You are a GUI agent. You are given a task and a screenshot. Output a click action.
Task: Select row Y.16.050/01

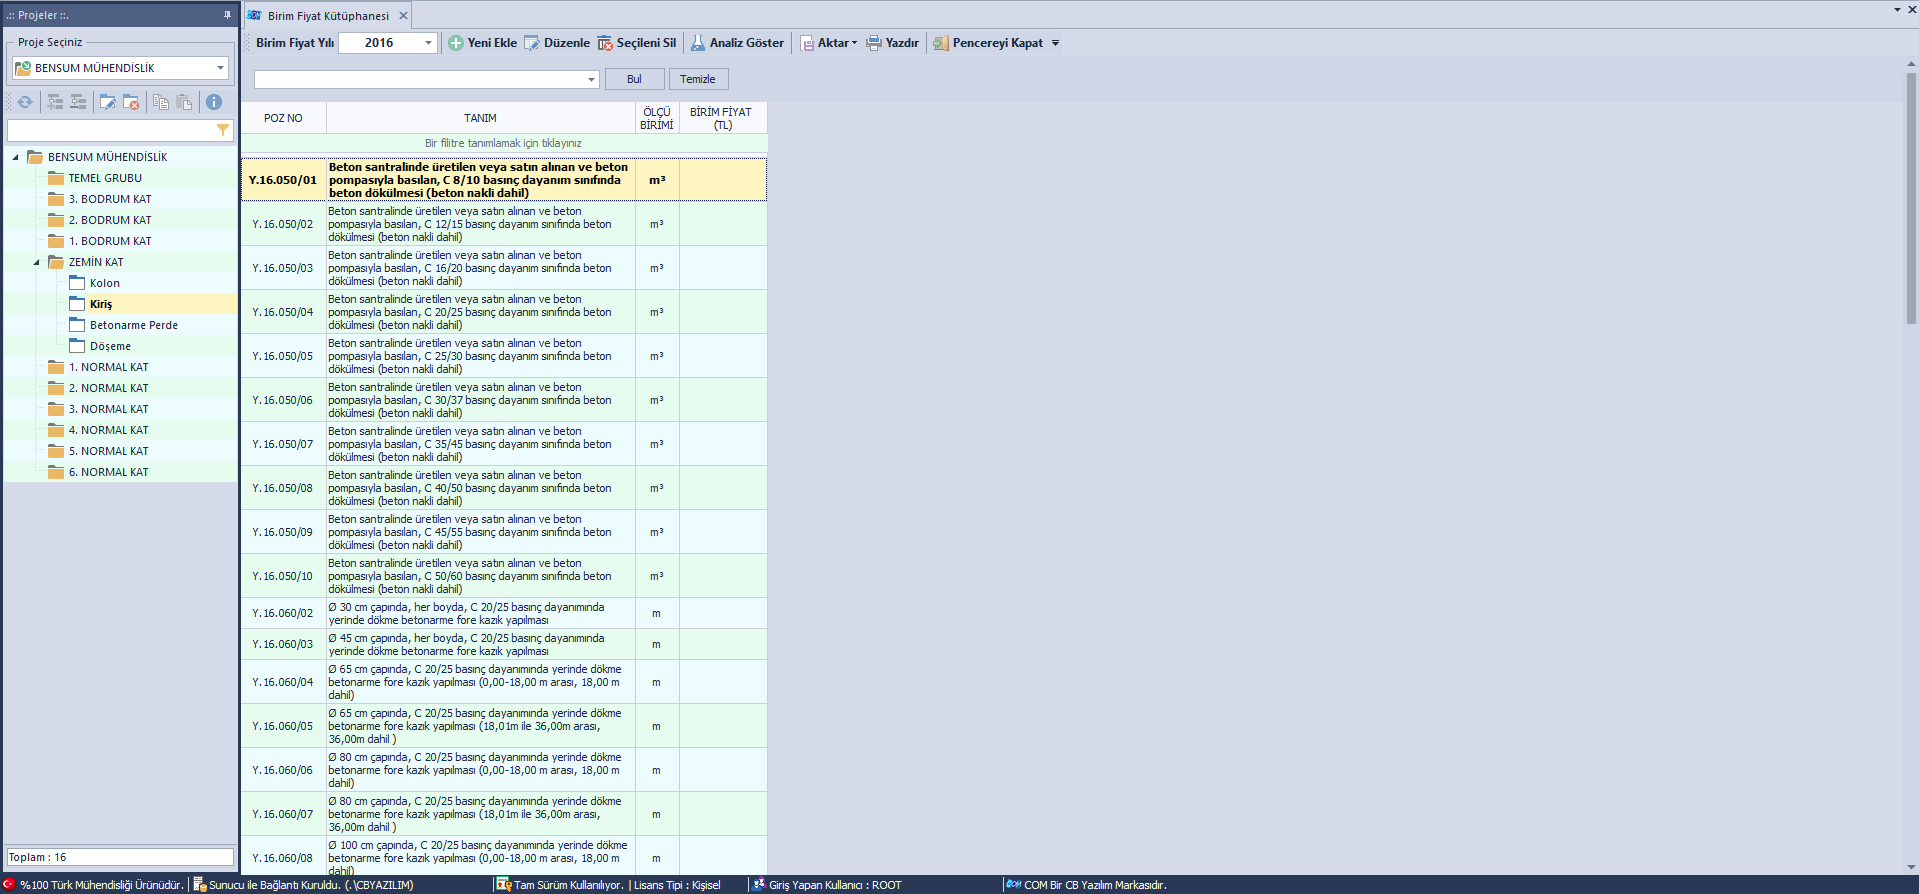tap(503, 180)
